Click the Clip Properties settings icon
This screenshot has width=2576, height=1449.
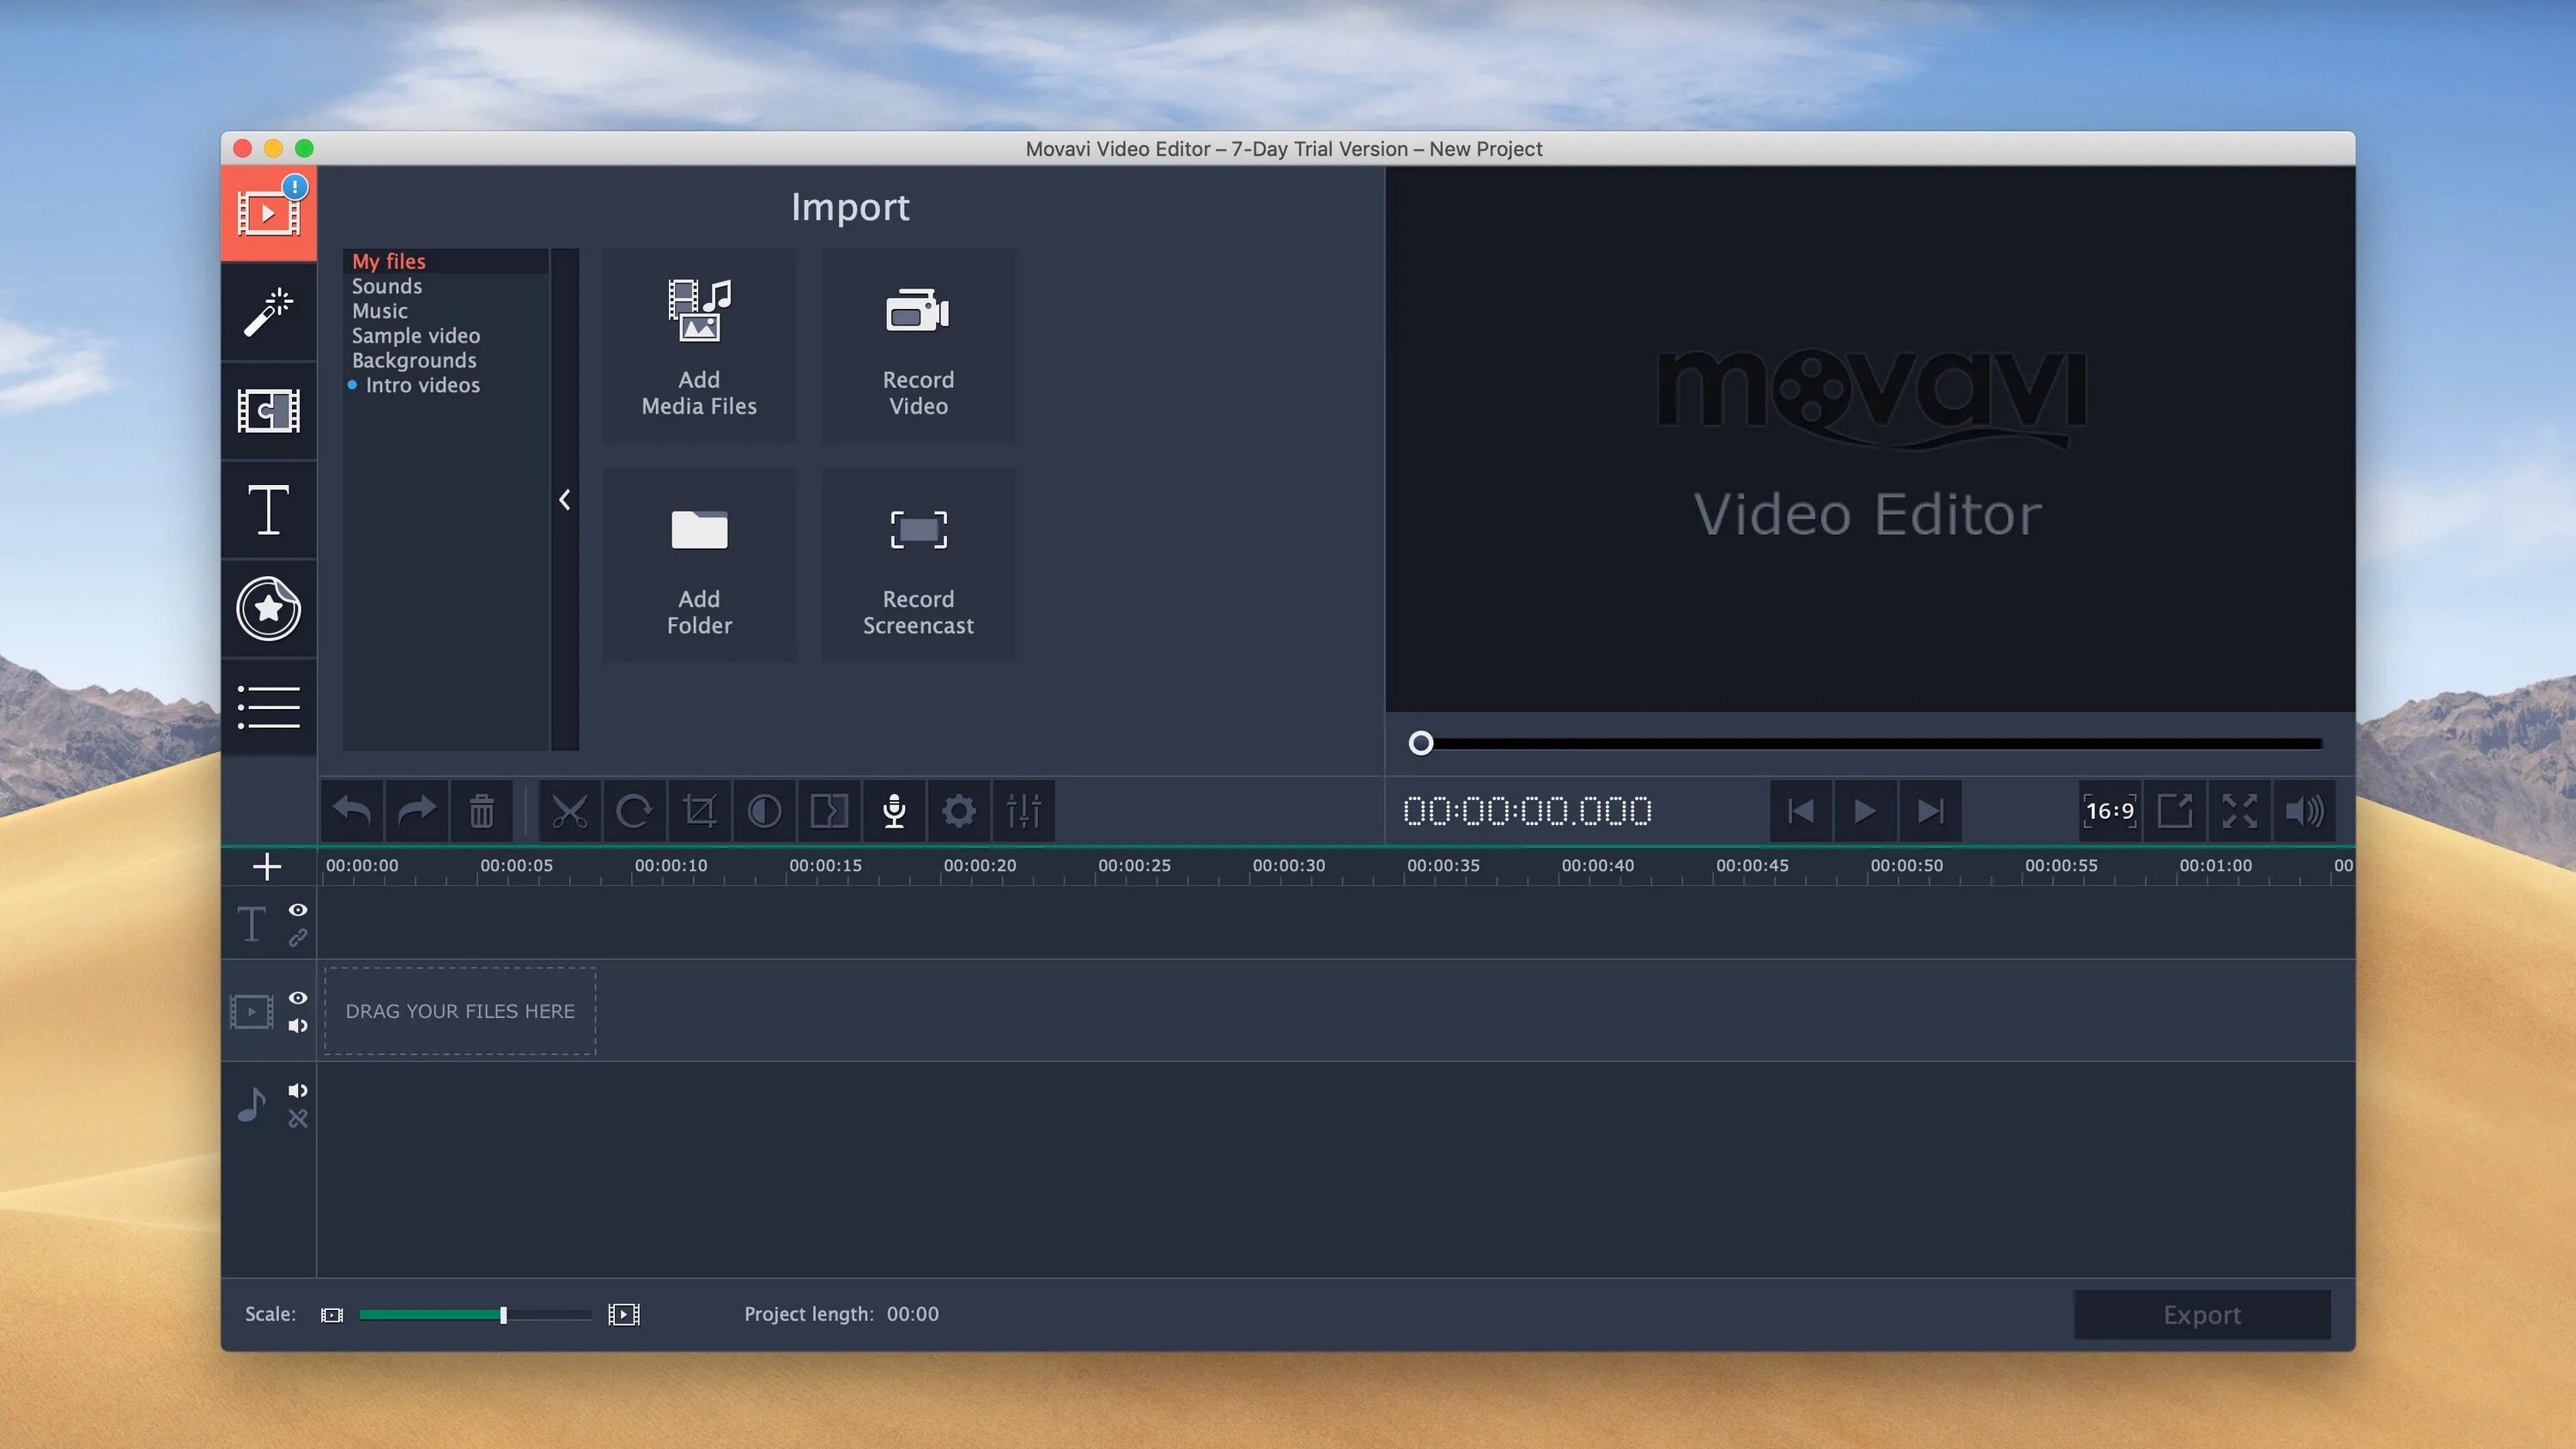(1021, 812)
